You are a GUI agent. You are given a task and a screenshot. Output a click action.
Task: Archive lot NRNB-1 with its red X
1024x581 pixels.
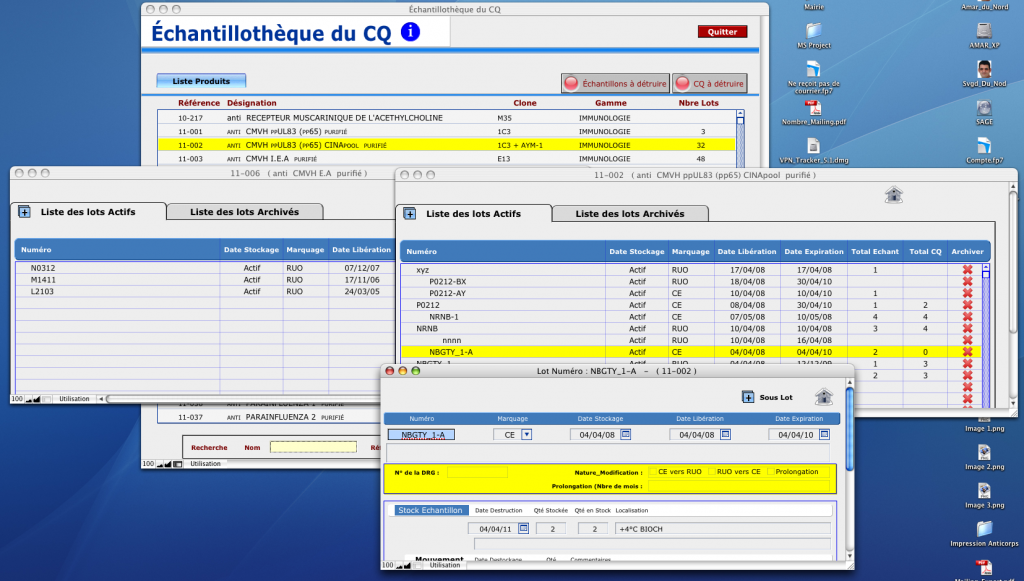(967, 317)
